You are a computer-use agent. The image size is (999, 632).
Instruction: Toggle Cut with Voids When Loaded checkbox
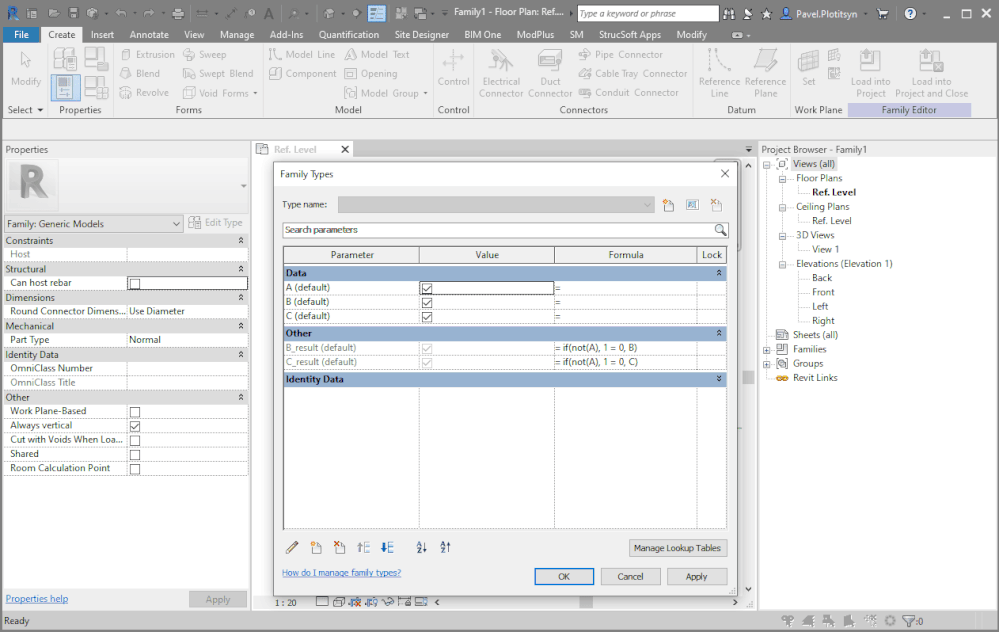pos(135,440)
